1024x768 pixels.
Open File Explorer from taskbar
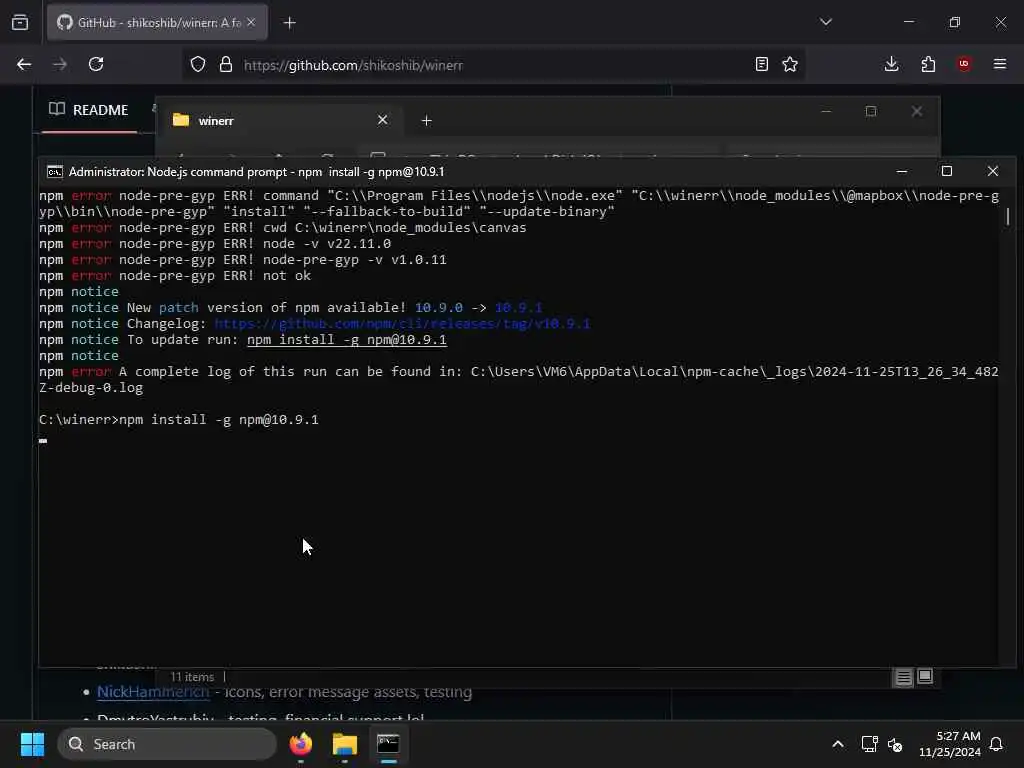(x=345, y=744)
